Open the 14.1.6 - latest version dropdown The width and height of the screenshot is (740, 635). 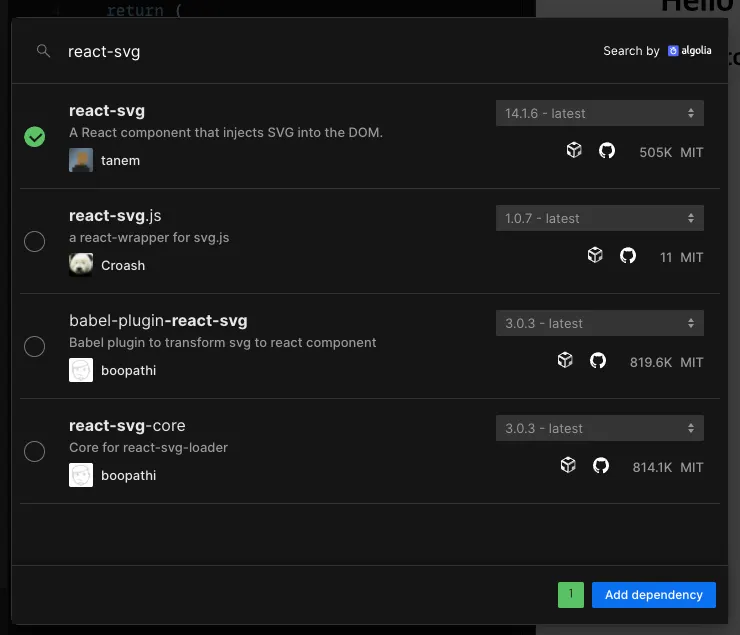(x=599, y=113)
